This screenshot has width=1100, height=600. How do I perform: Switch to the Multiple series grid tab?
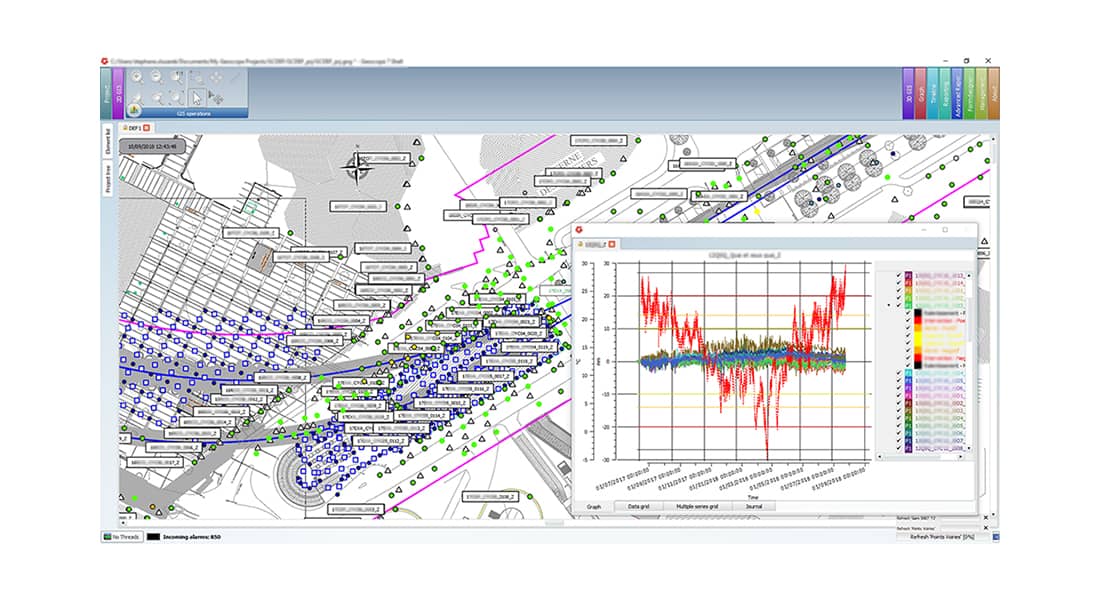tap(697, 506)
